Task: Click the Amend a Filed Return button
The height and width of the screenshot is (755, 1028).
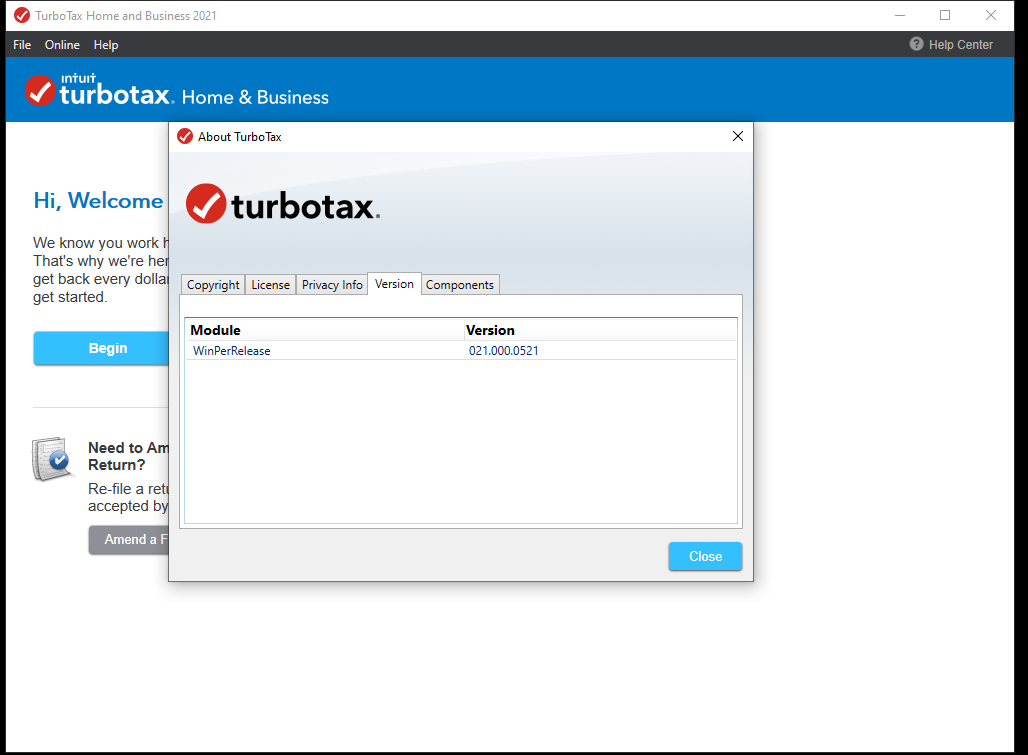Action: 129,539
